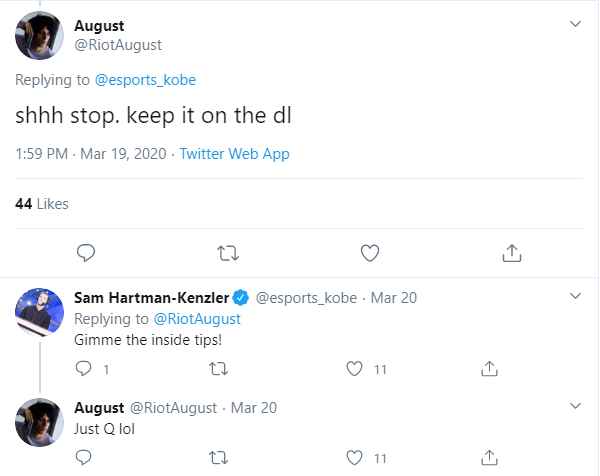Share the 'Just Q lol' tweet
Screen dimensions: 600x476
tap(489, 458)
